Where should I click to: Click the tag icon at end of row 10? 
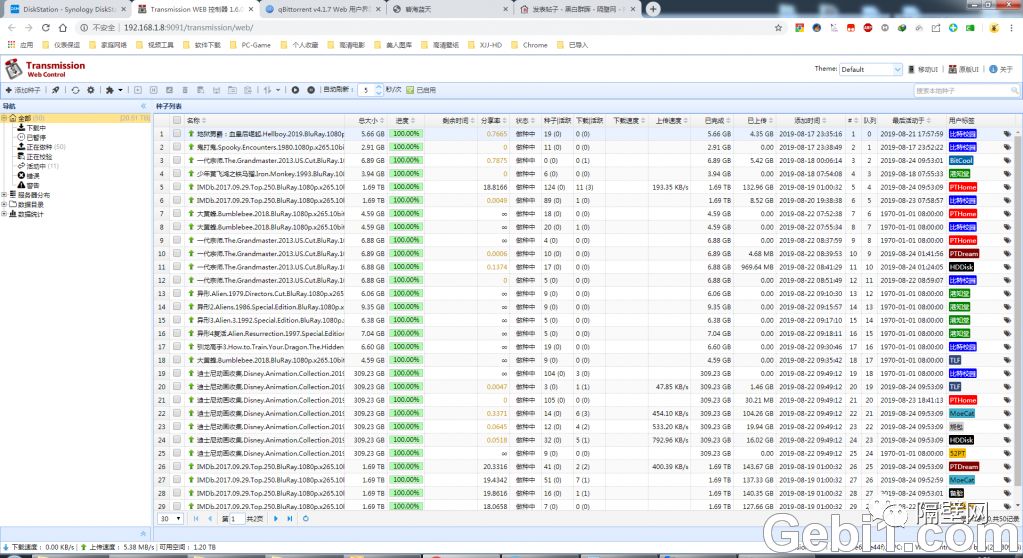[x=1007, y=253]
